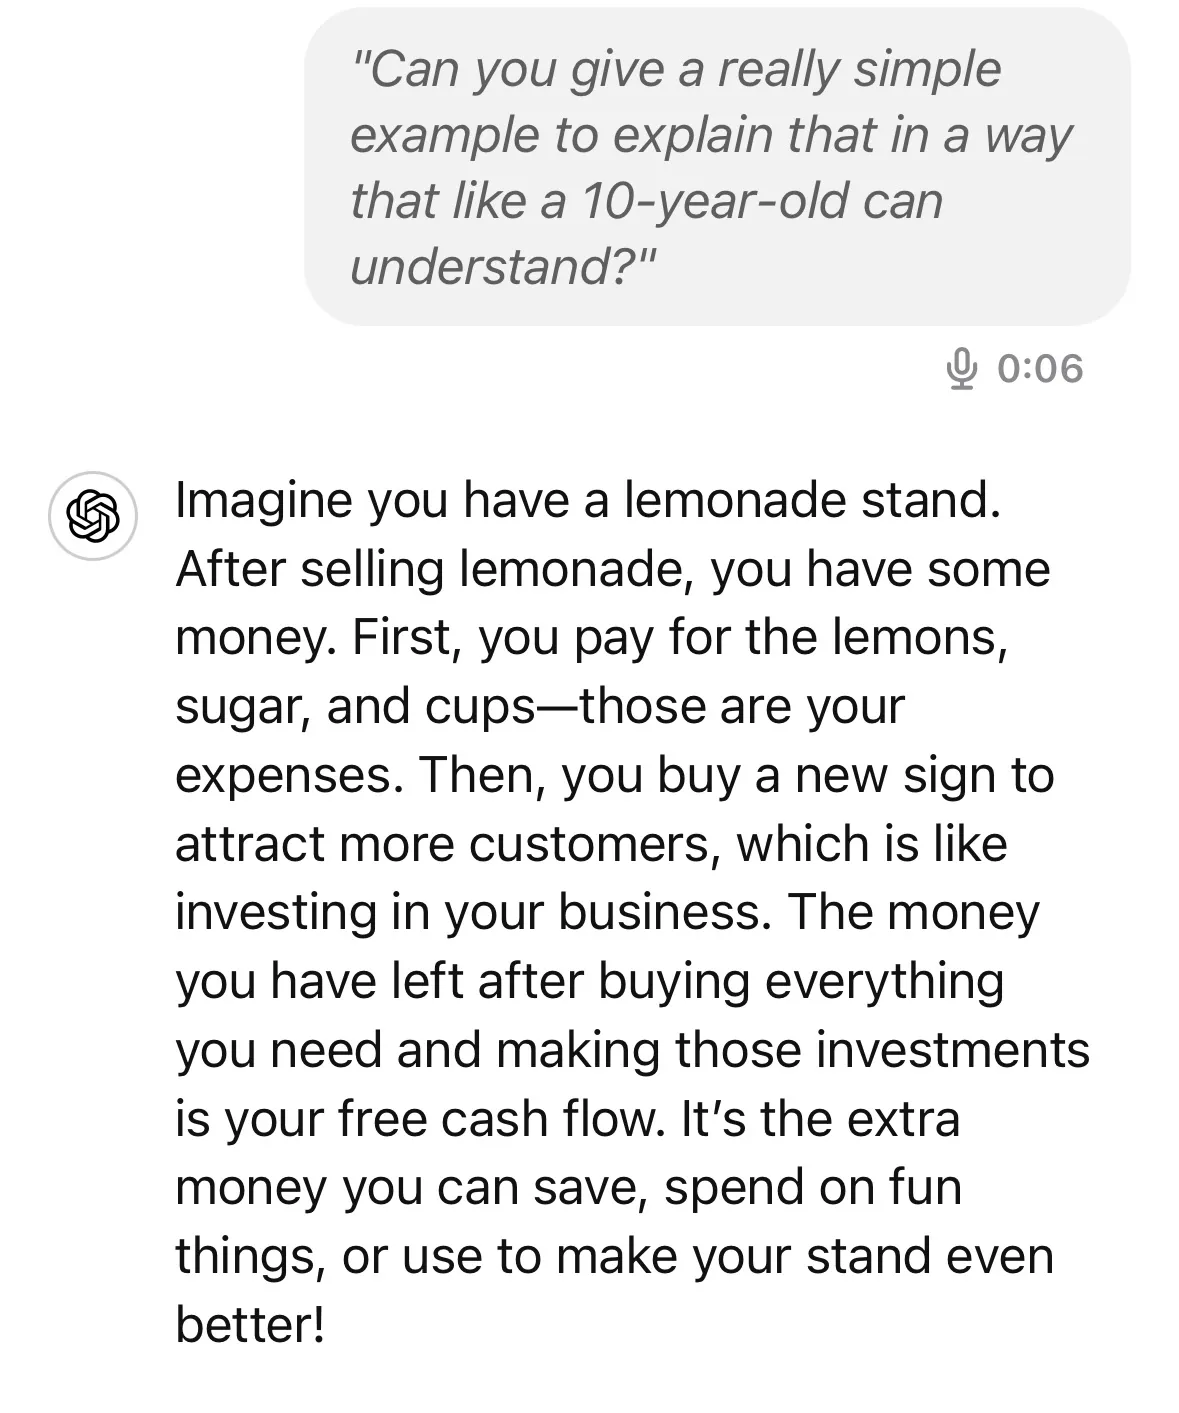Tap "spend on fun" in the assistant message
The image size is (1179, 1413).
pos(812,1188)
